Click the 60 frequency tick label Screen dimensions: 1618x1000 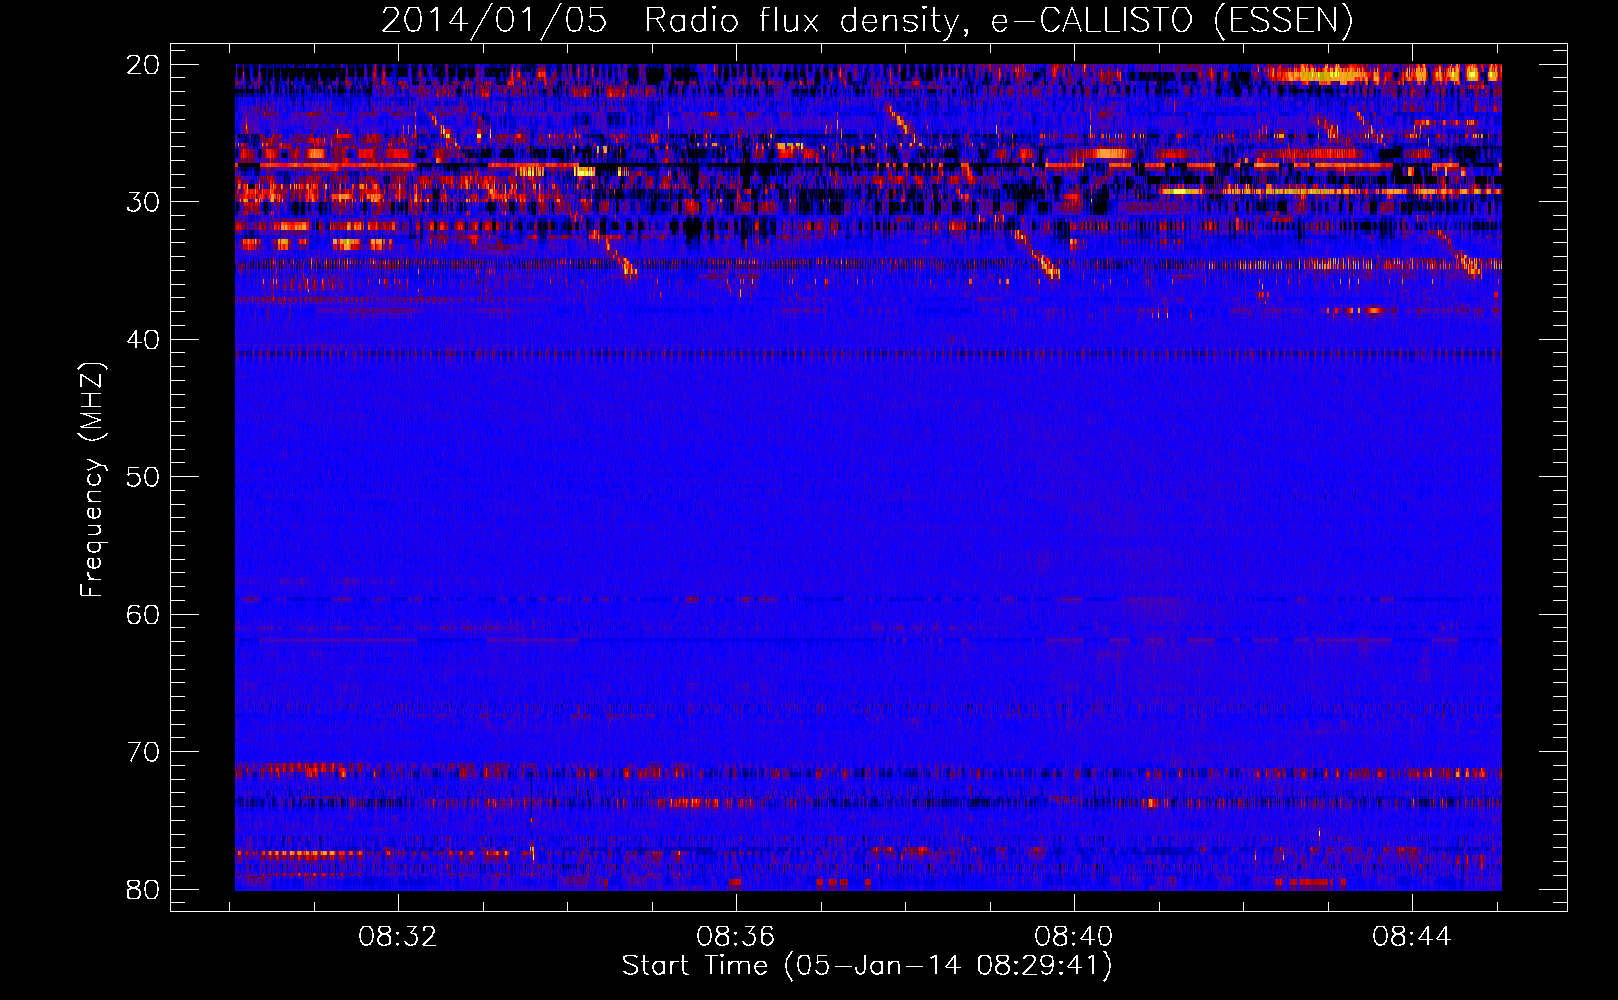(143, 615)
